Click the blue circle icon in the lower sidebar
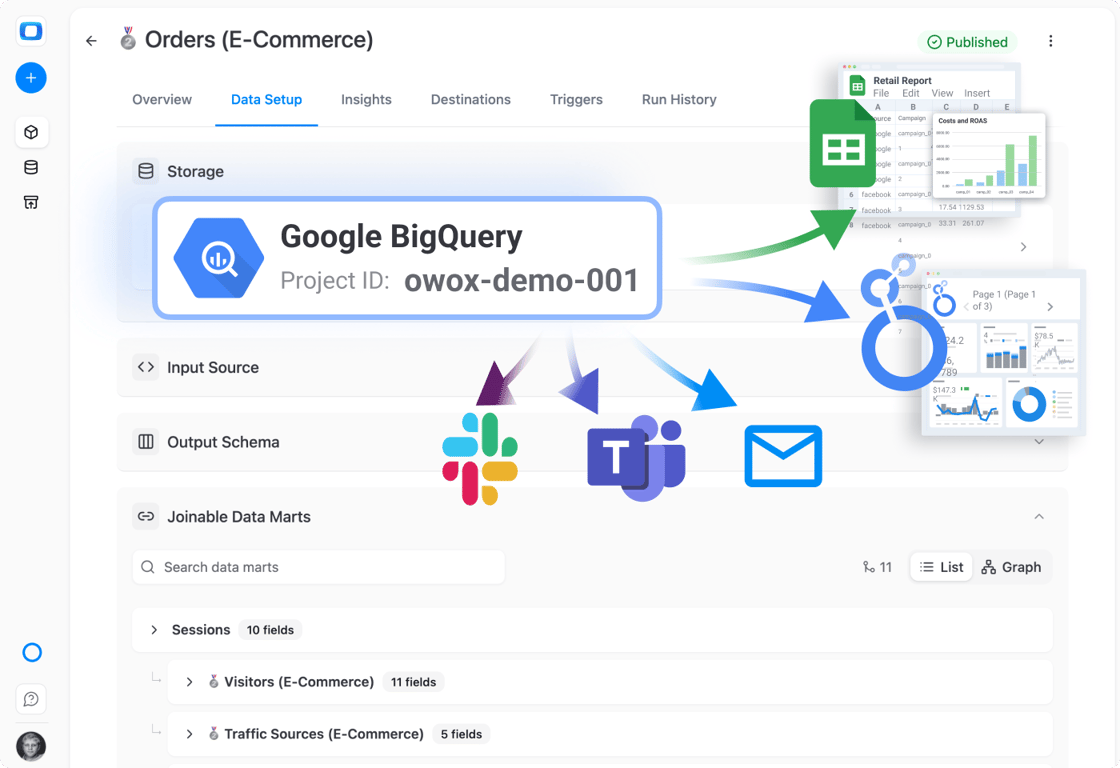This screenshot has width=1120, height=768. pos(32,652)
